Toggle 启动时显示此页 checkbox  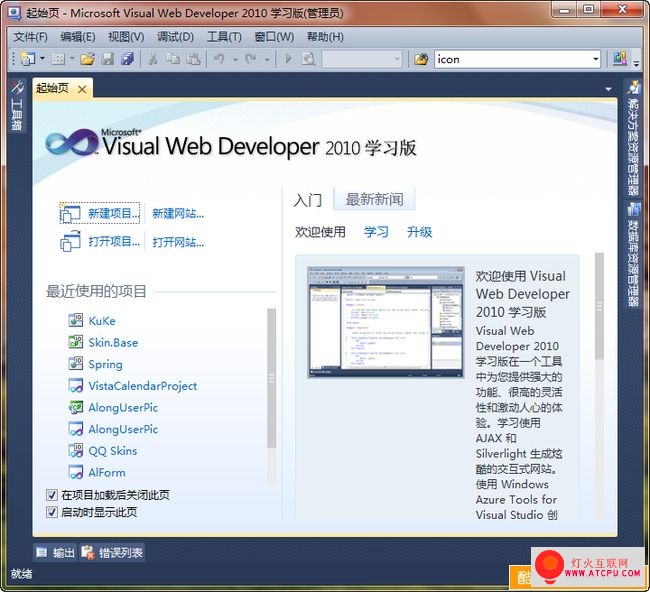(52, 512)
